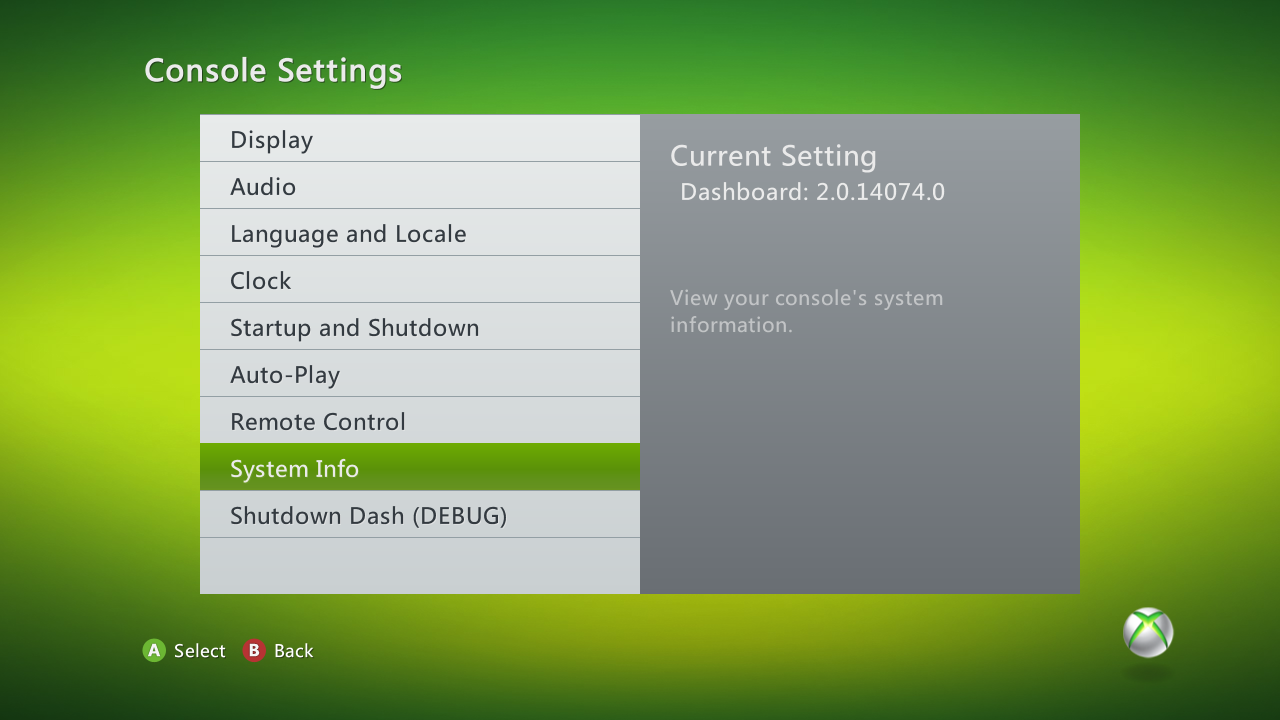
Task: Choose the Clock option
Action: [x=420, y=279]
